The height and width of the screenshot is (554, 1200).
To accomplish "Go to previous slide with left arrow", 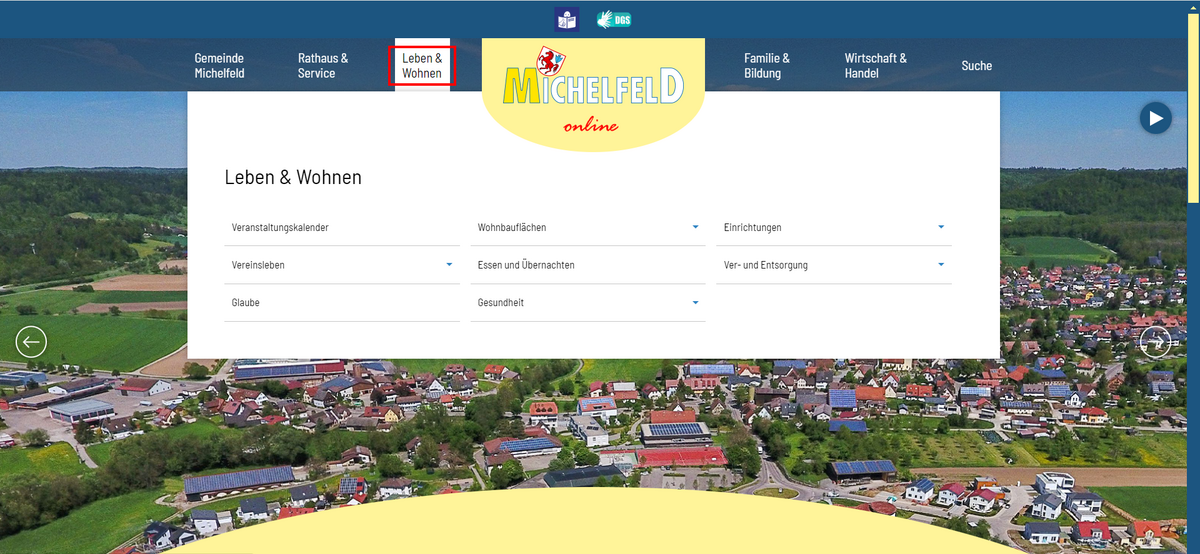I will 31,342.
